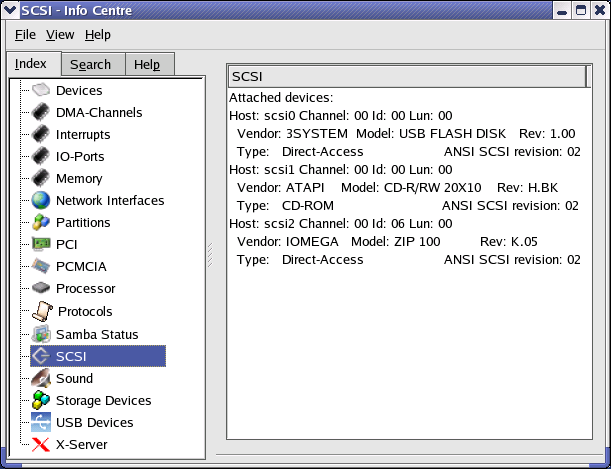Click the Sound speaker icon
Screen dimensions: 611x469
tap(41, 378)
